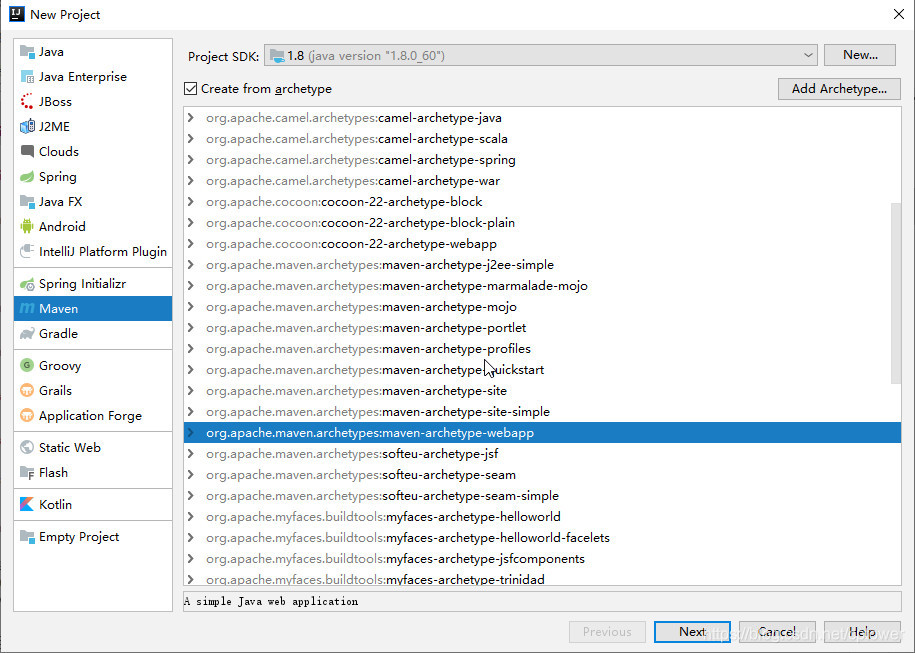Select the Static Web label
The height and width of the screenshot is (653, 915).
click(70, 448)
